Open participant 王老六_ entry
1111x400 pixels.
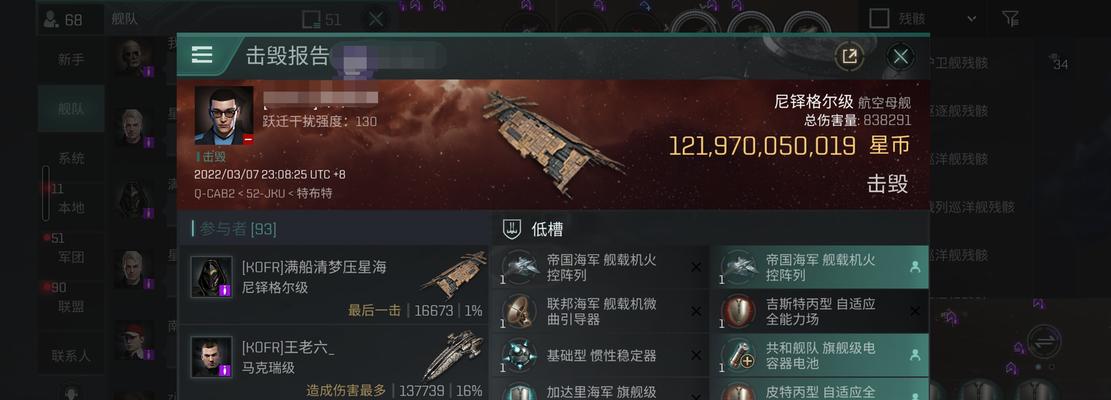[x=333, y=362]
